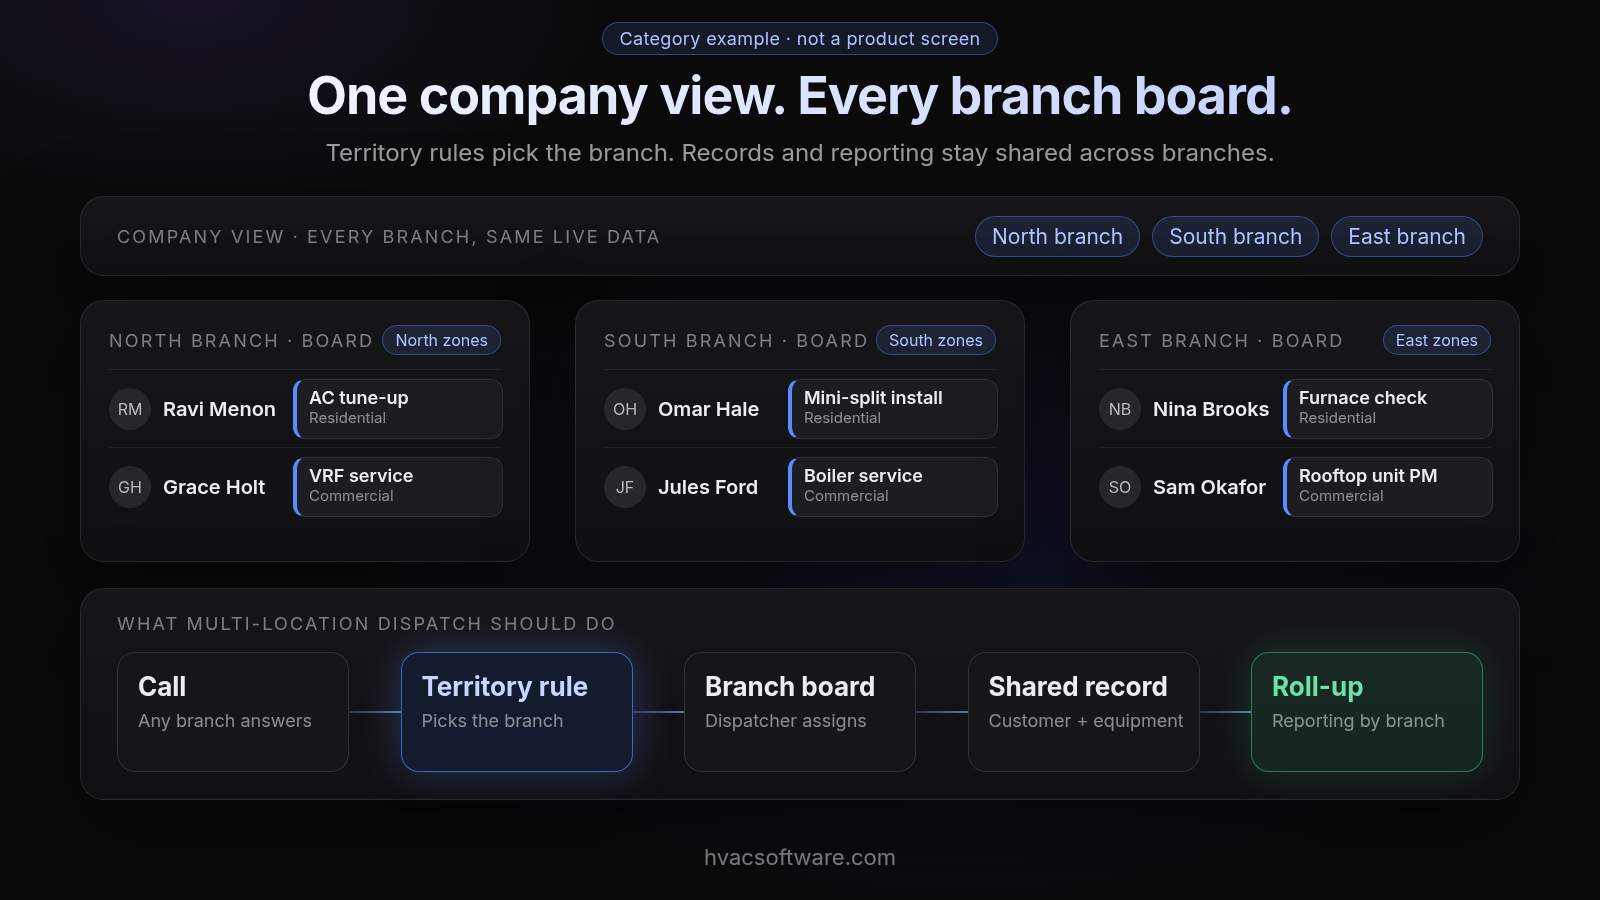Click the 'NORTH BRANCH · BOARD' heading
This screenshot has height=900, width=1600.
click(x=241, y=341)
